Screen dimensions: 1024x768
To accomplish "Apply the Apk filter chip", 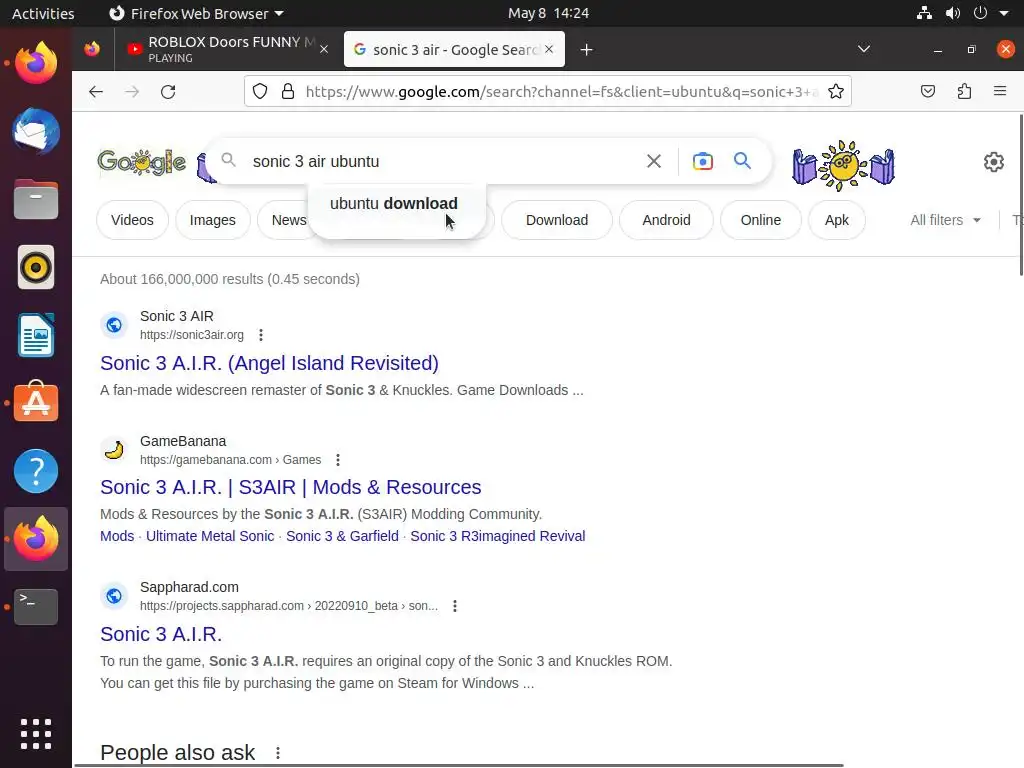I will (x=837, y=220).
